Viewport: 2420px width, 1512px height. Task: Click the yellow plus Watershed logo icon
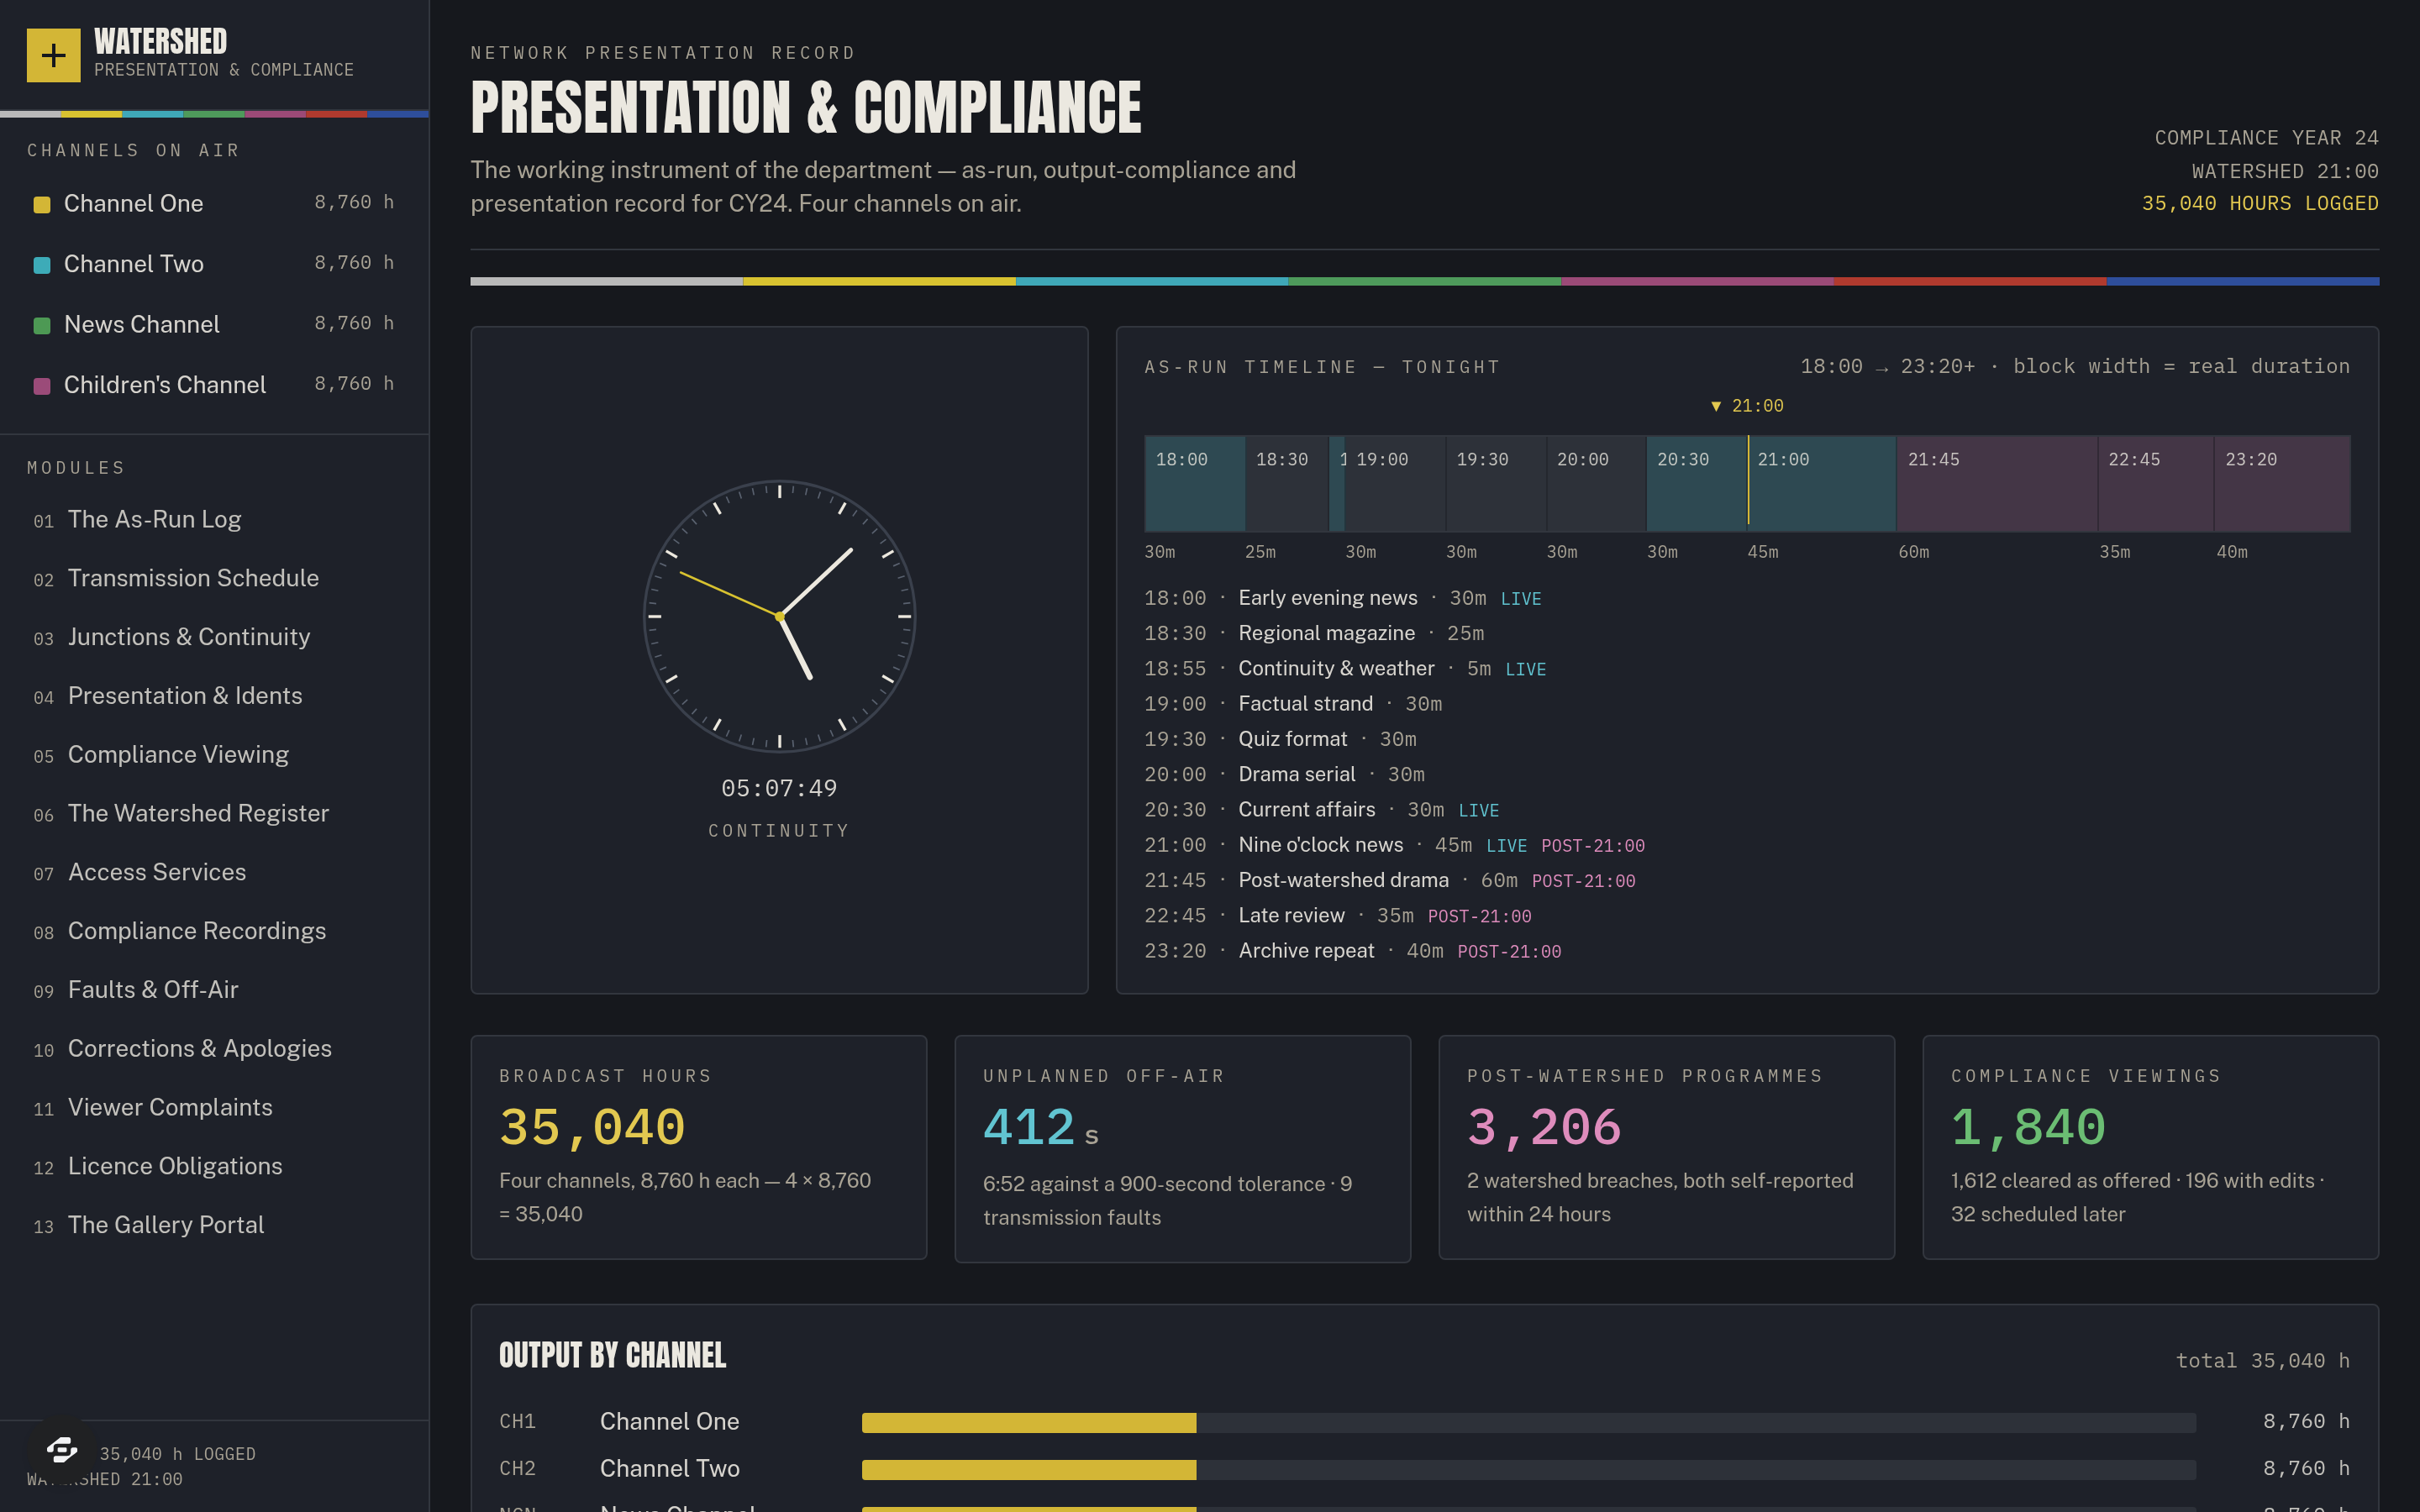click(53, 55)
